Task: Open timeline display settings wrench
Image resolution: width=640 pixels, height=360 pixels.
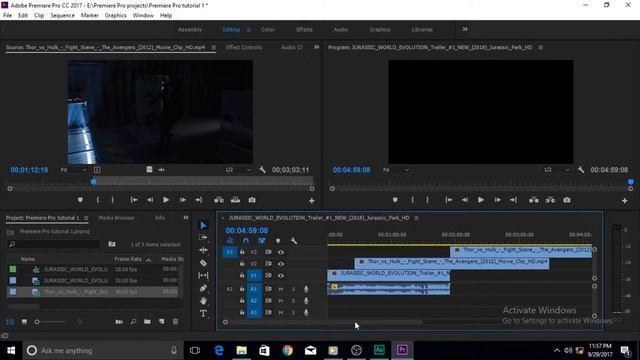Action: (x=293, y=241)
